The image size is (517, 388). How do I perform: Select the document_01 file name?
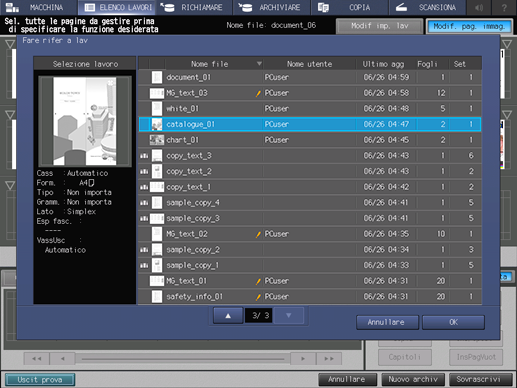click(x=188, y=77)
